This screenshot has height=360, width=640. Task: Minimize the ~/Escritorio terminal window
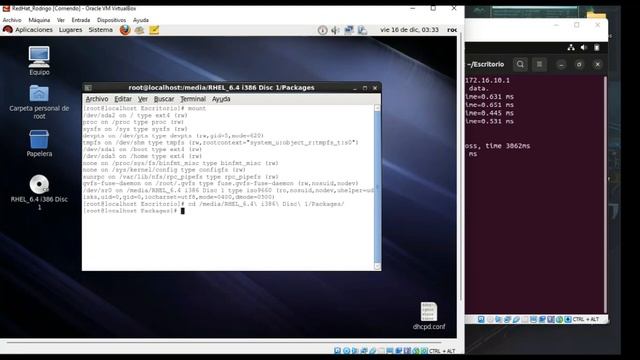562,64
